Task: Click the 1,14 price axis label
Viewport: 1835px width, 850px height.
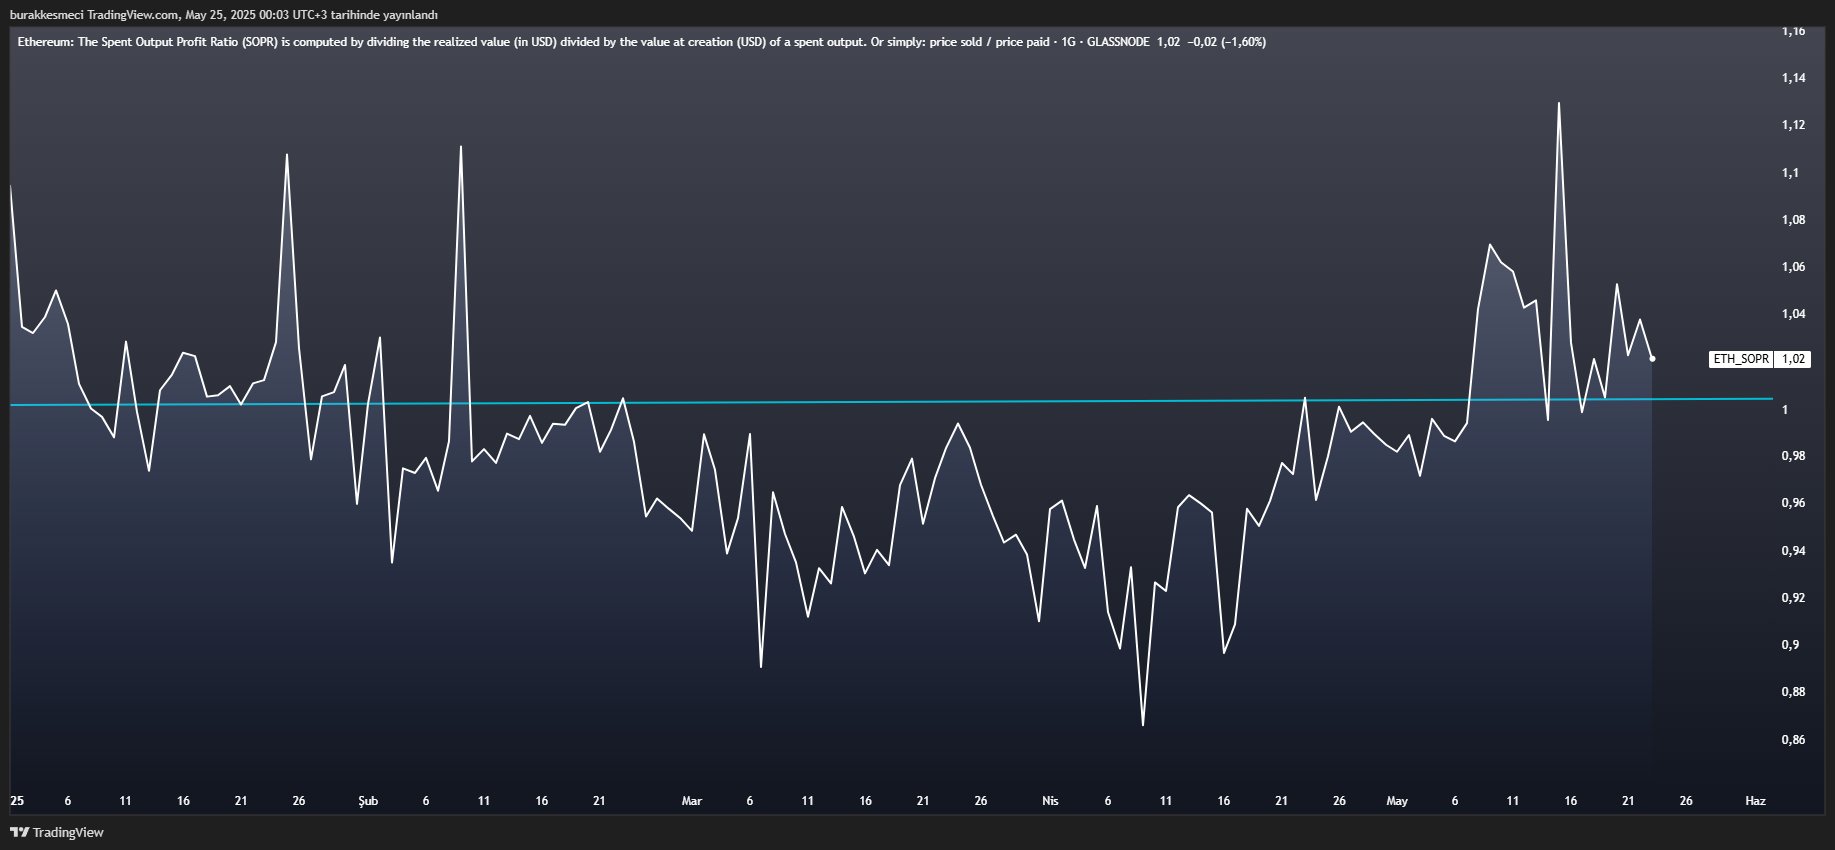Action: 1793,78
